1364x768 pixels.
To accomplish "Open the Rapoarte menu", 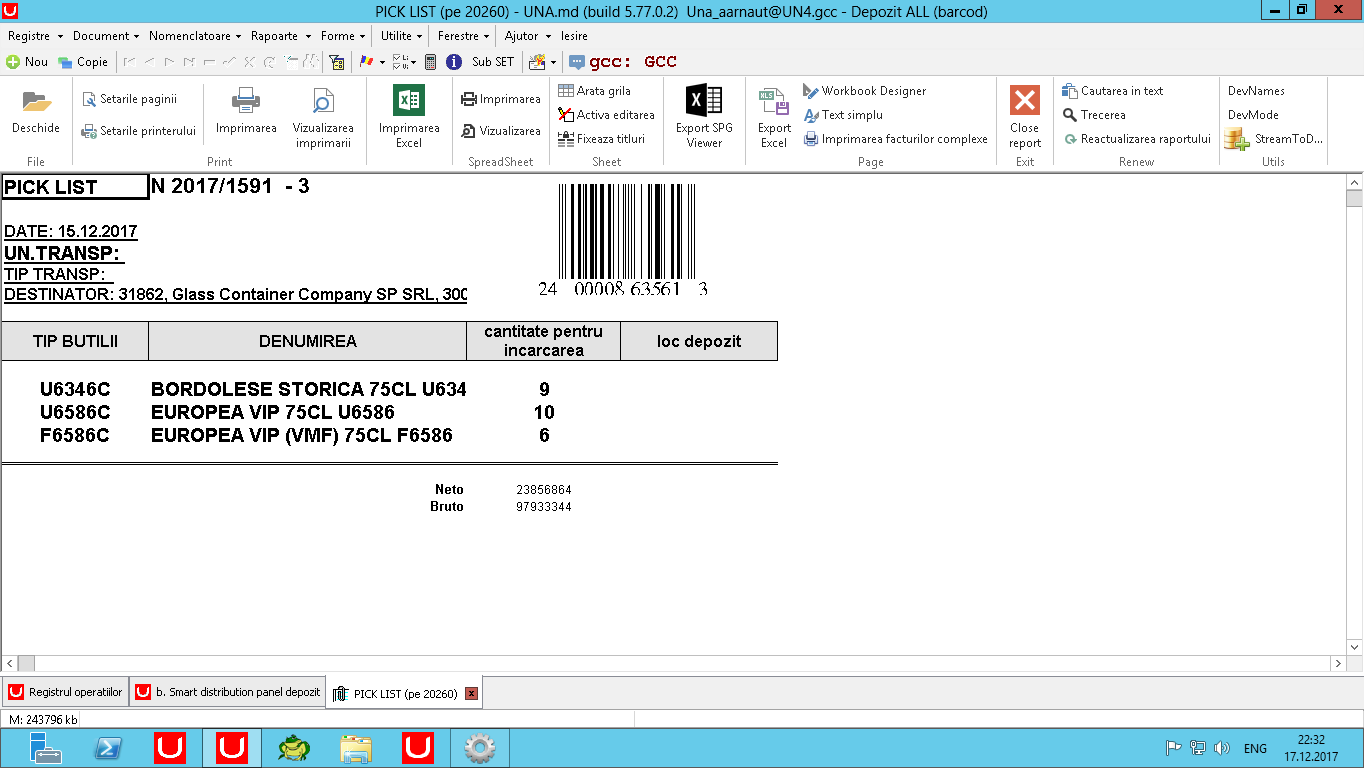I will [281, 36].
